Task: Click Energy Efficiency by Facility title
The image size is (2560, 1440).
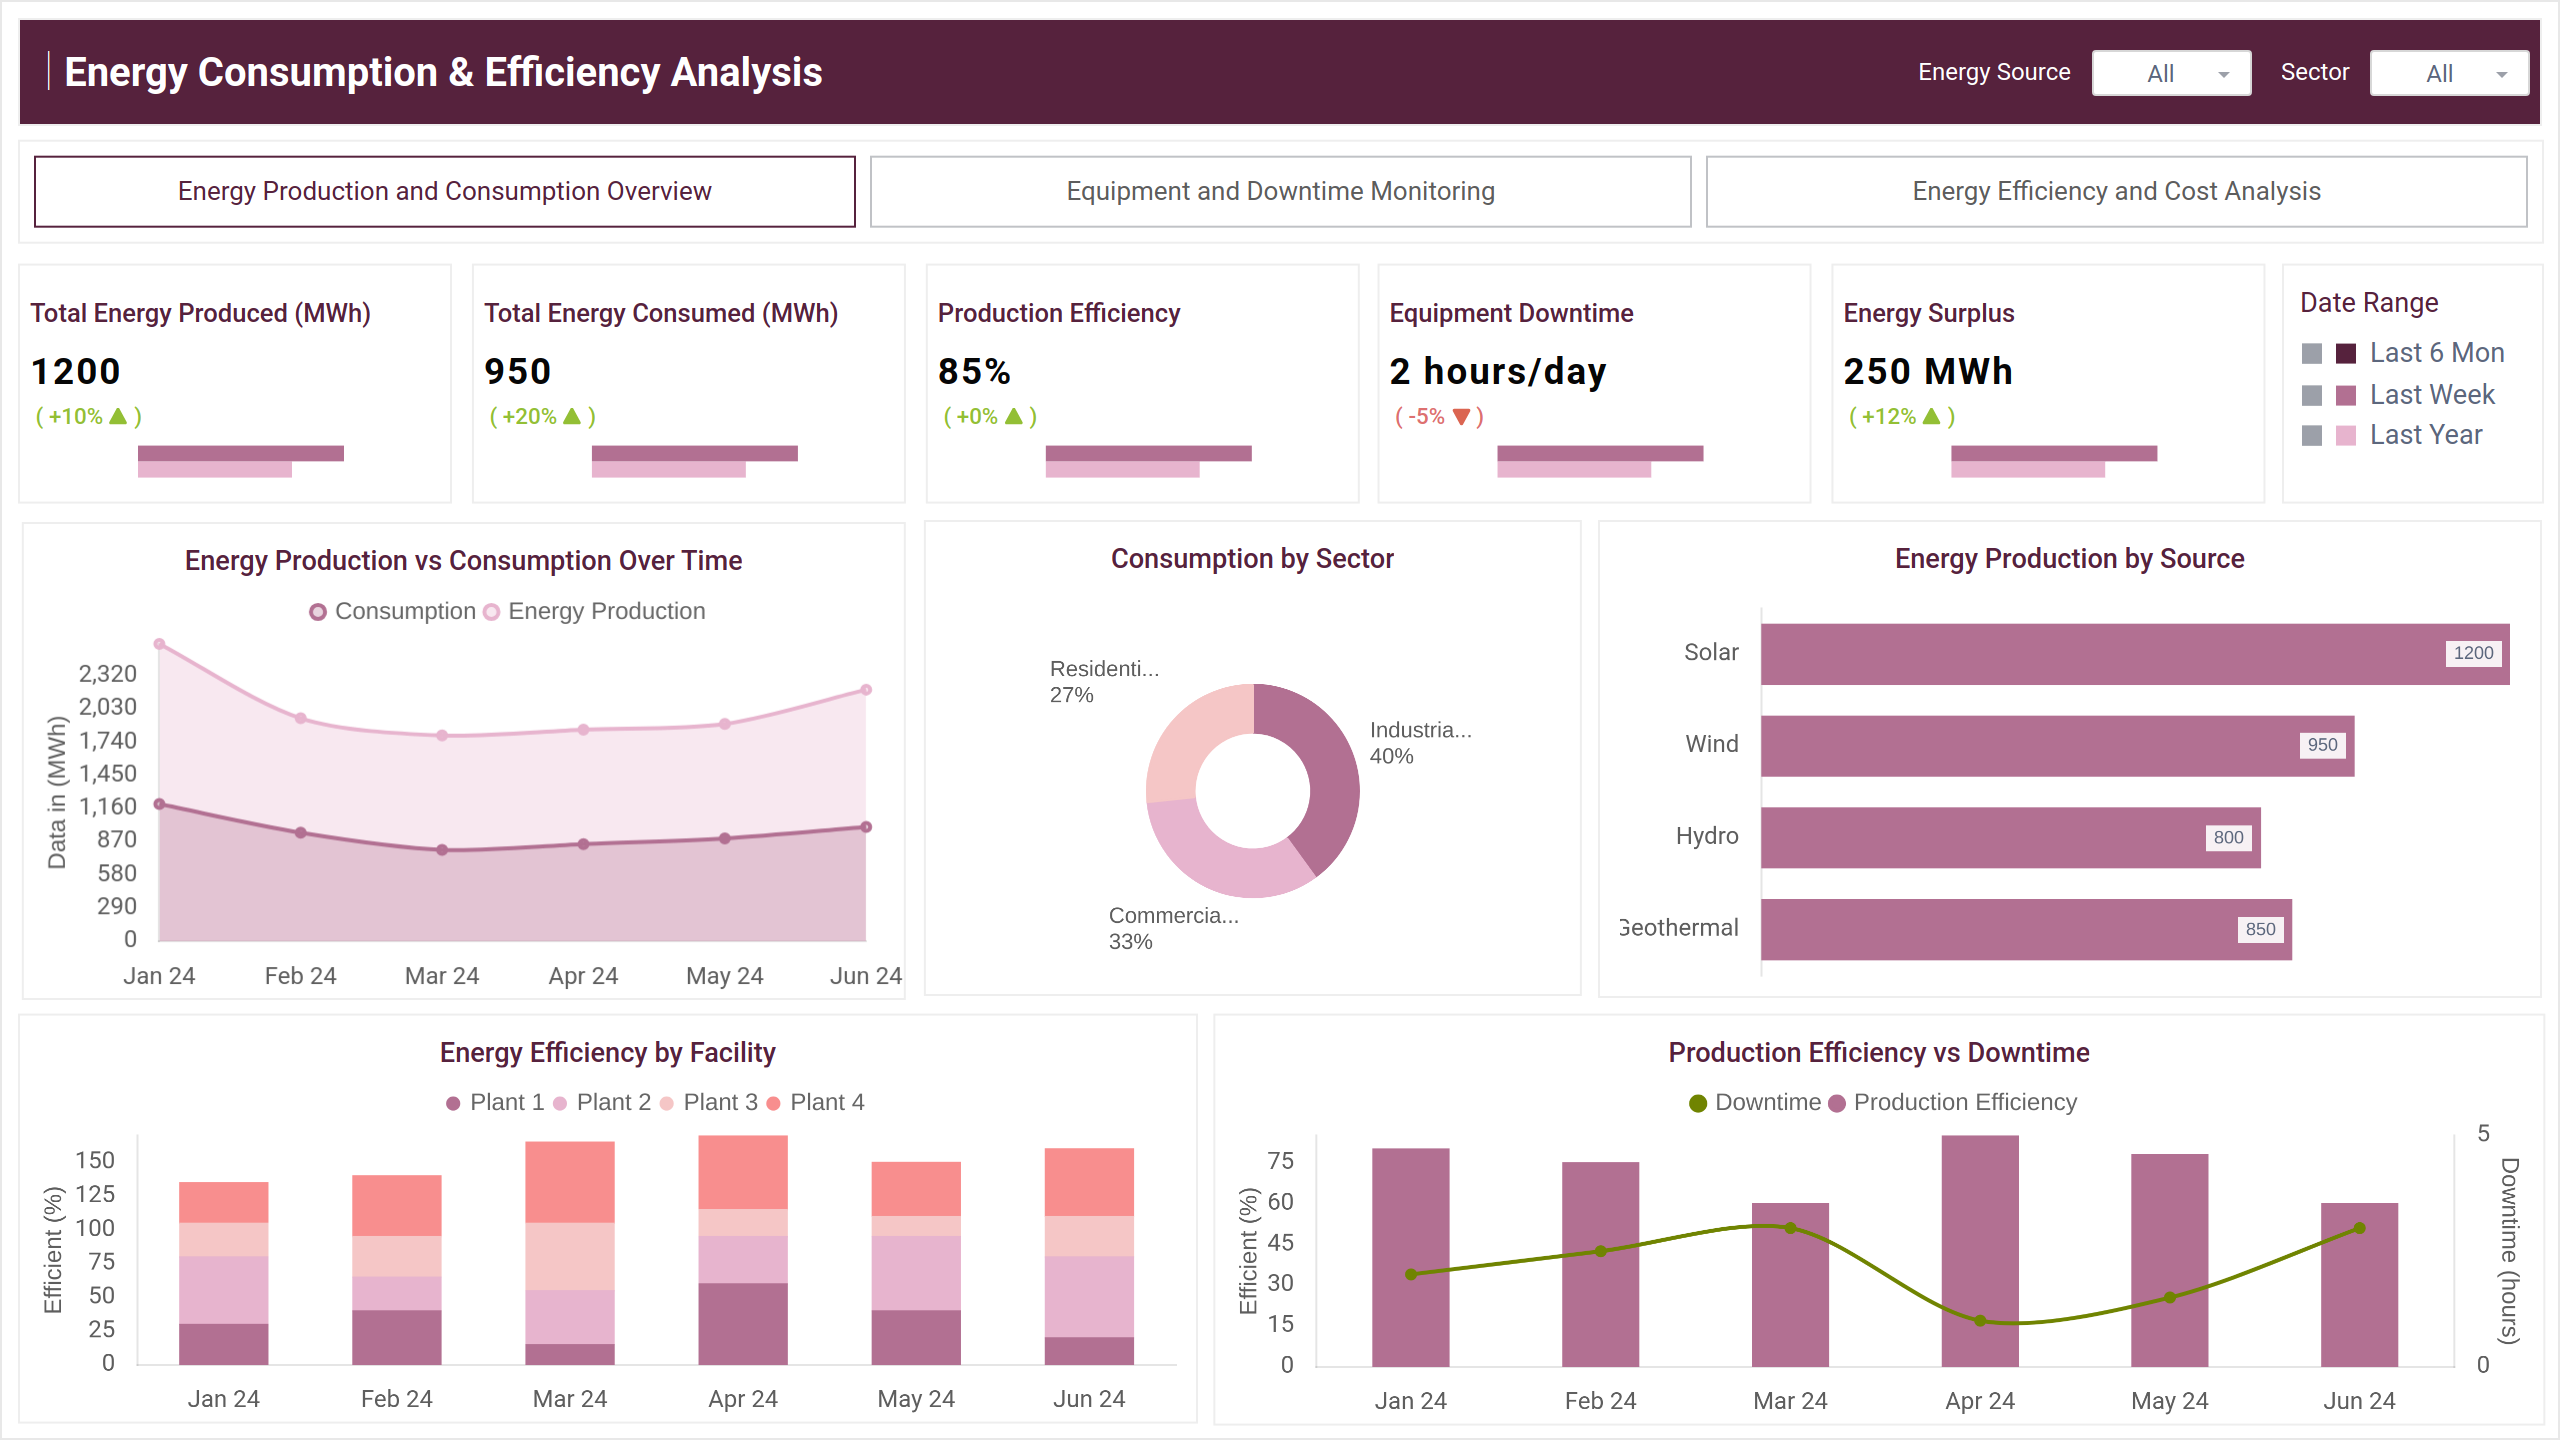Action: (x=607, y=1053)
